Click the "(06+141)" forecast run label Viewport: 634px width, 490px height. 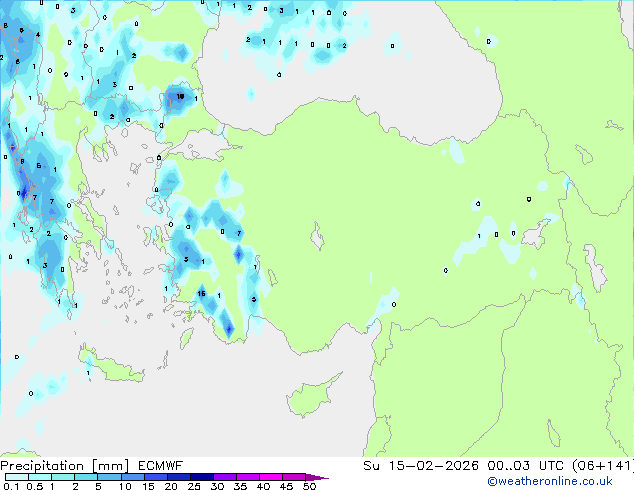click(603, 465)
